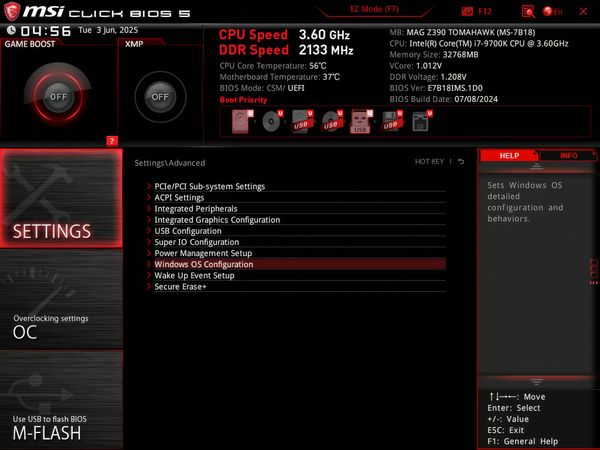
Task: Expand PCIe/PCI Sub-system Settings
Action: tap(209, 186)
